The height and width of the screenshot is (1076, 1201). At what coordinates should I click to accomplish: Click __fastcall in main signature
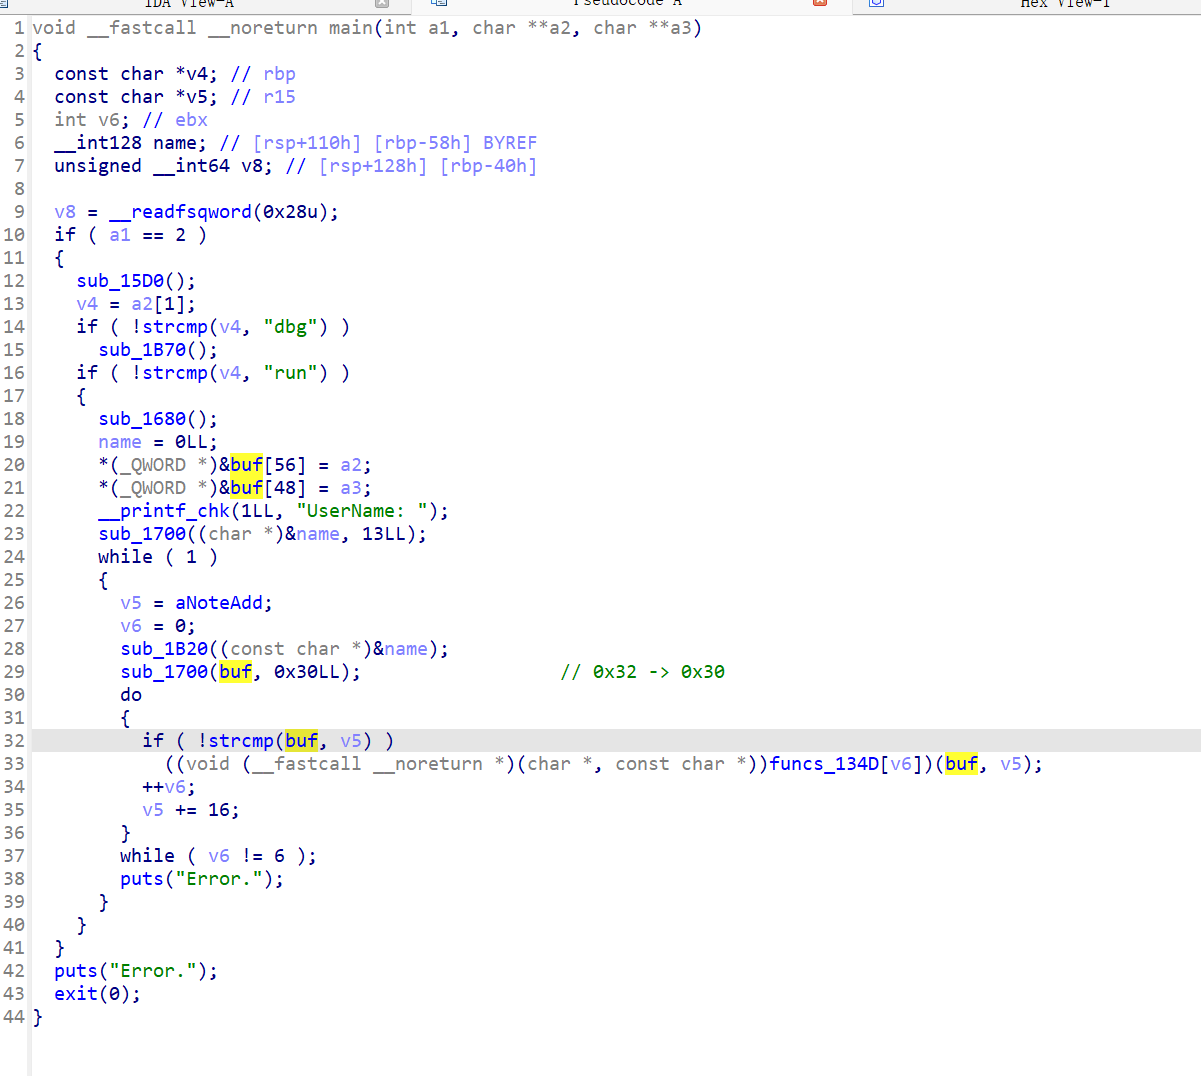[142, 28]
